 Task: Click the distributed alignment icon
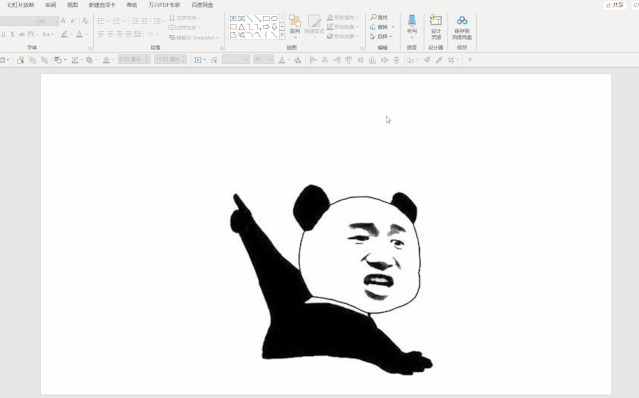pyautogui.click(x=138, y=34)
